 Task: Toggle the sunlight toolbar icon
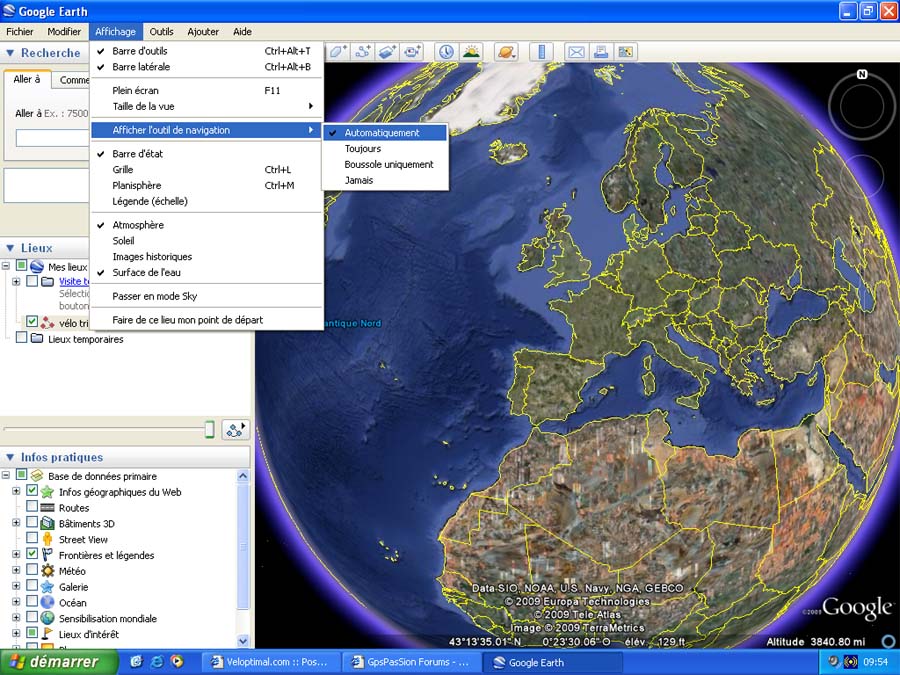pos(470,52)
